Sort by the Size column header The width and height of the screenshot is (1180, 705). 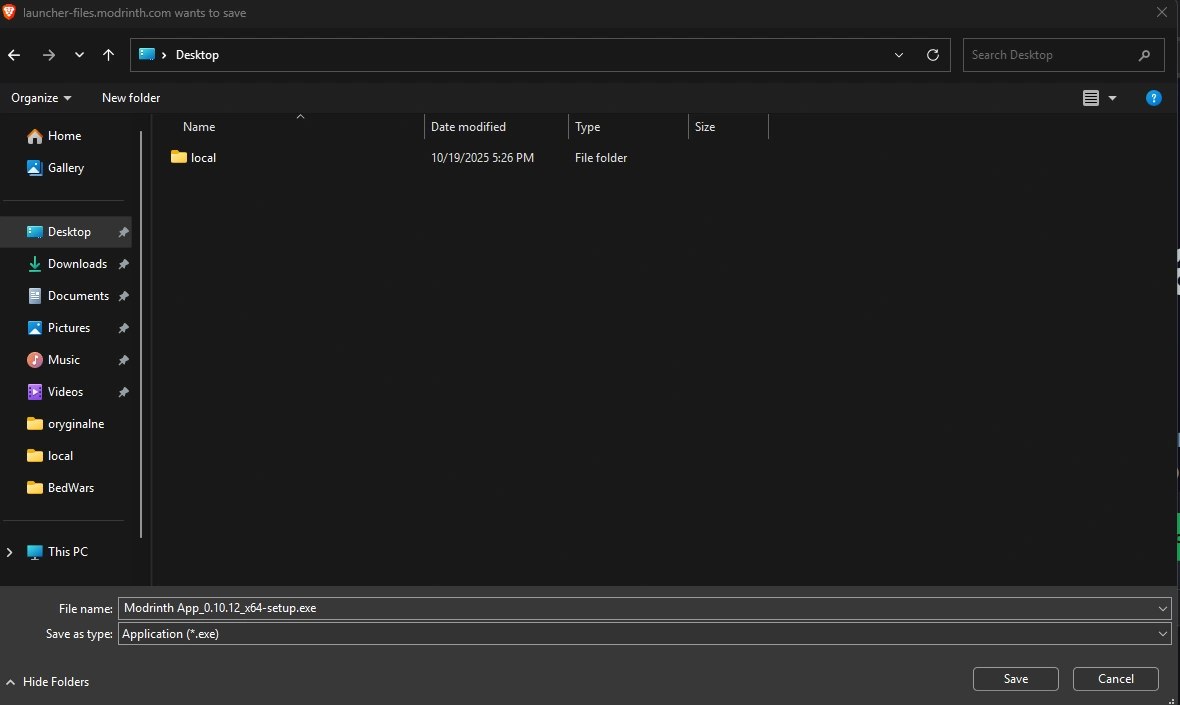coord(705,126)
